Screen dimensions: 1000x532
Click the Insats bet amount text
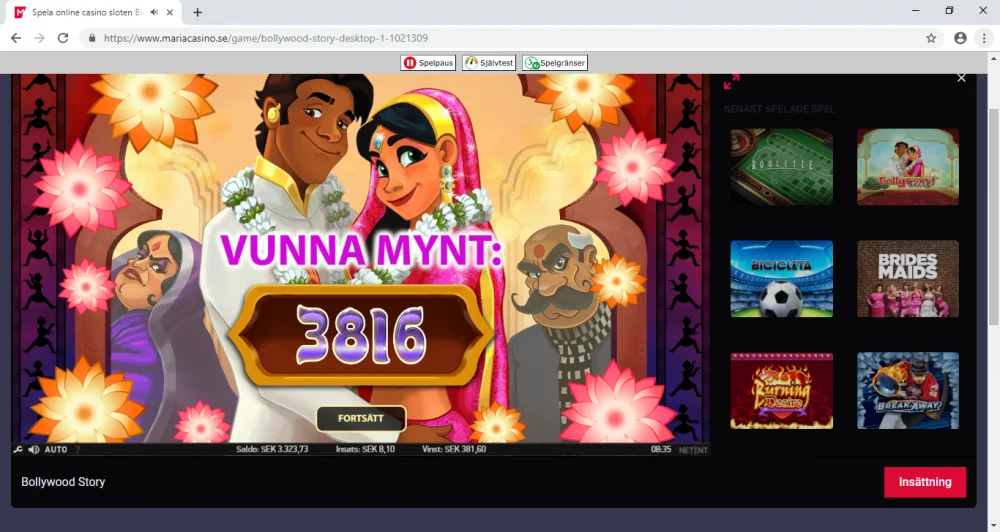point(365,449)
